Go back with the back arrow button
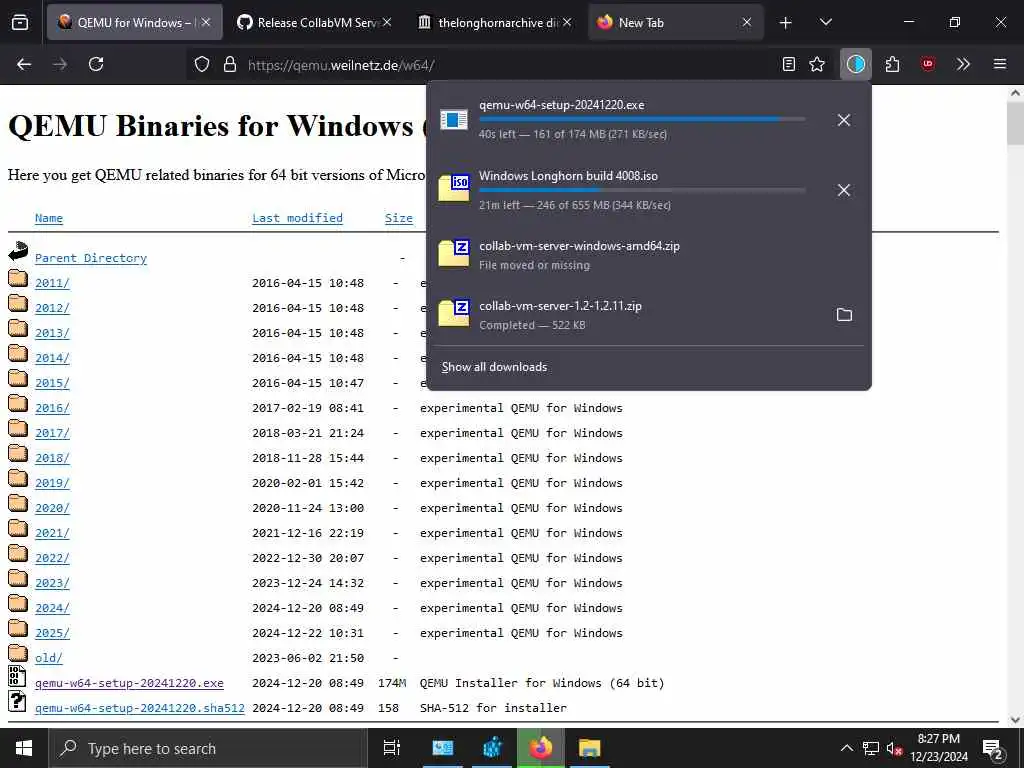This screenshot has height=768, width=1024. 24,64
